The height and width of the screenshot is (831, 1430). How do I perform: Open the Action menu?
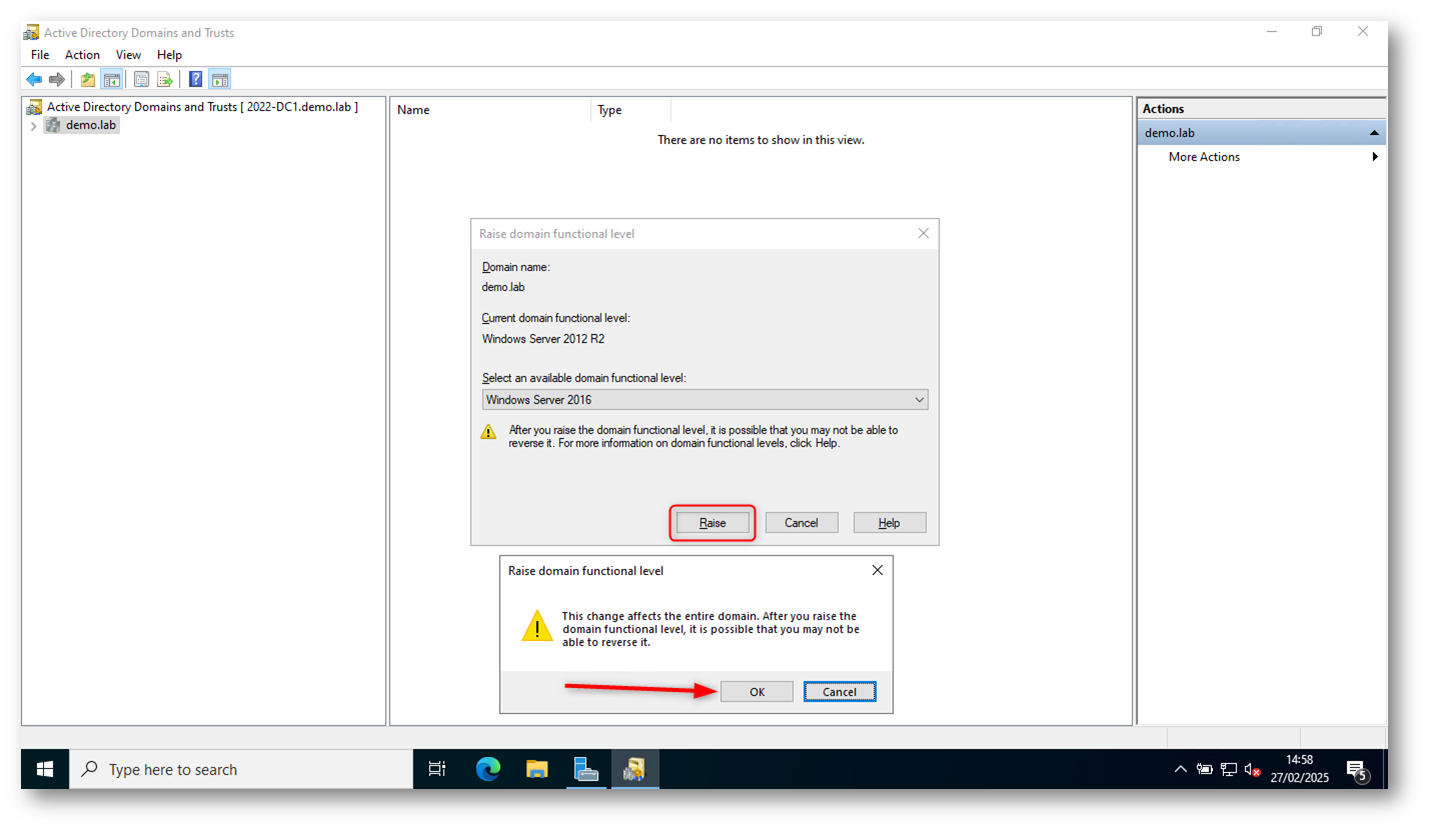[x=83, y=55]
